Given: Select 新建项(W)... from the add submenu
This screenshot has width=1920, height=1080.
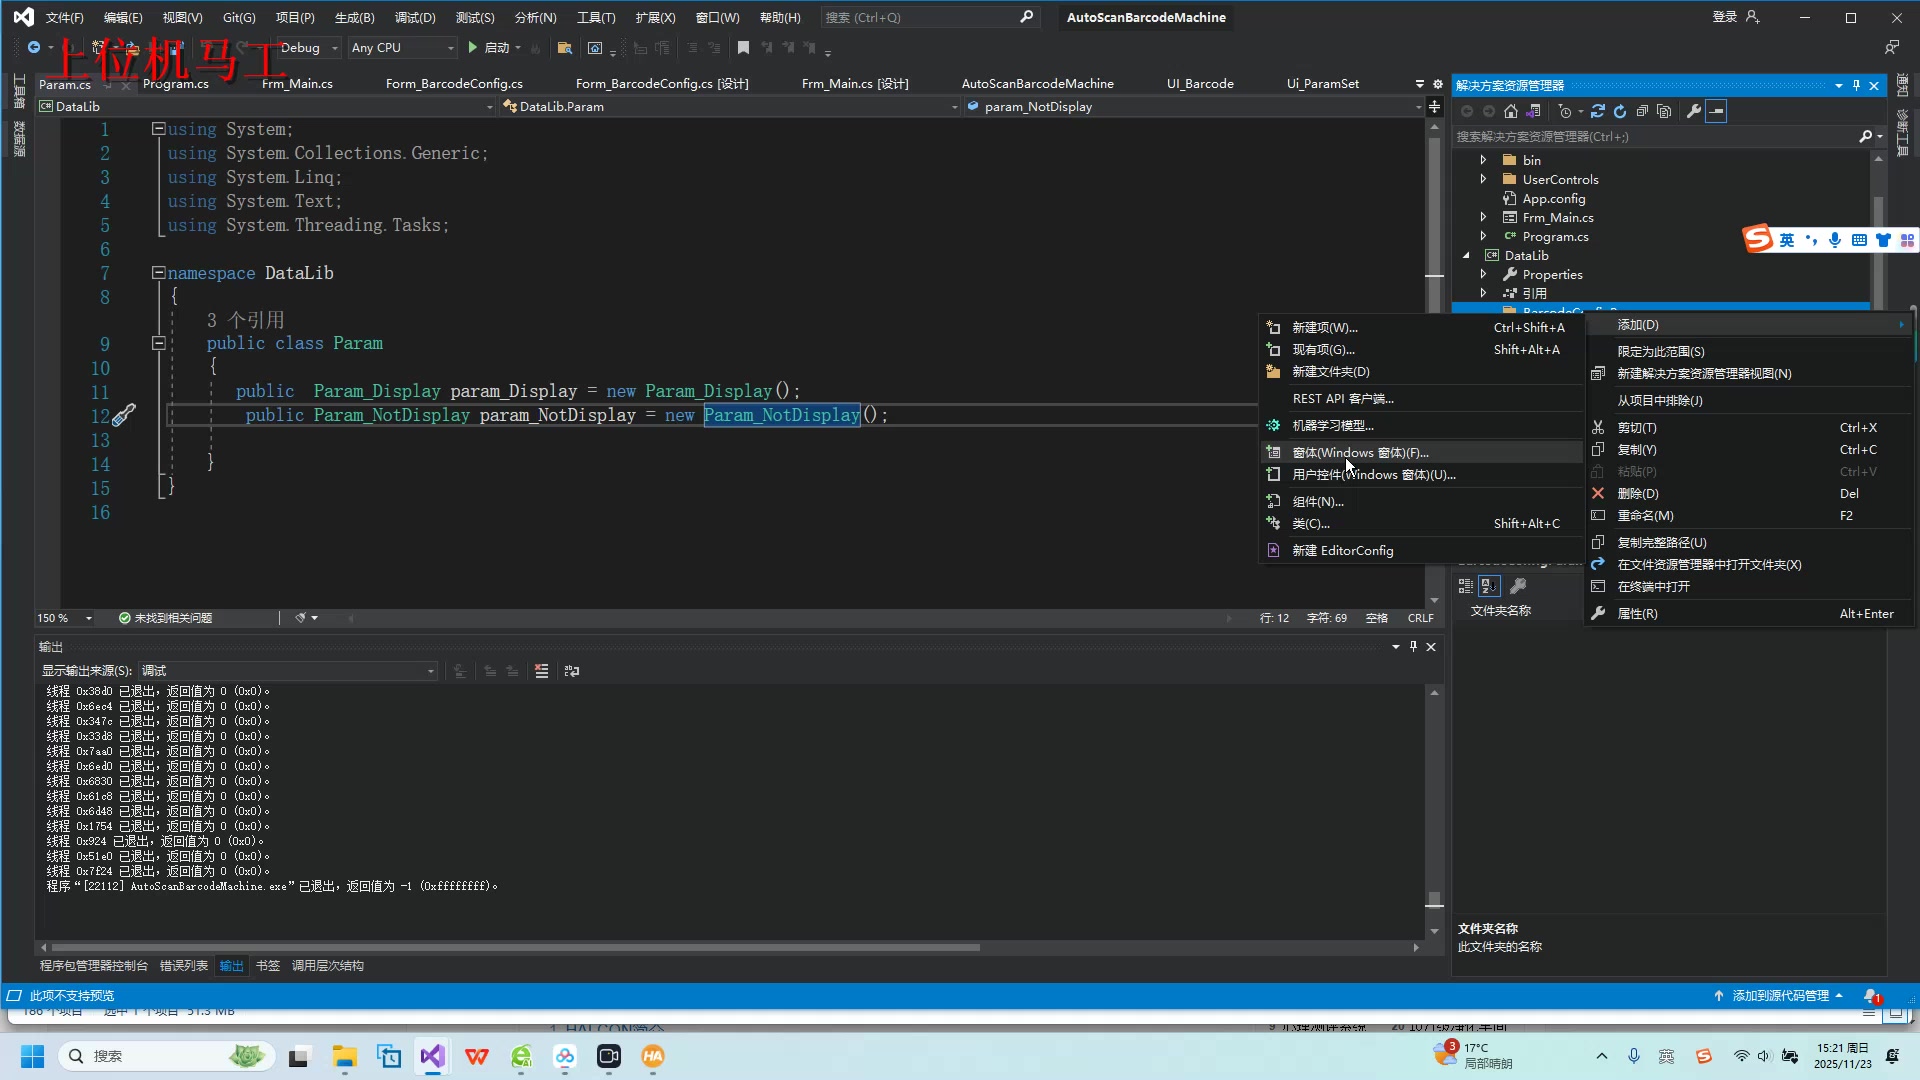Looking at the screenshot, I should [x=1422, y=327].
